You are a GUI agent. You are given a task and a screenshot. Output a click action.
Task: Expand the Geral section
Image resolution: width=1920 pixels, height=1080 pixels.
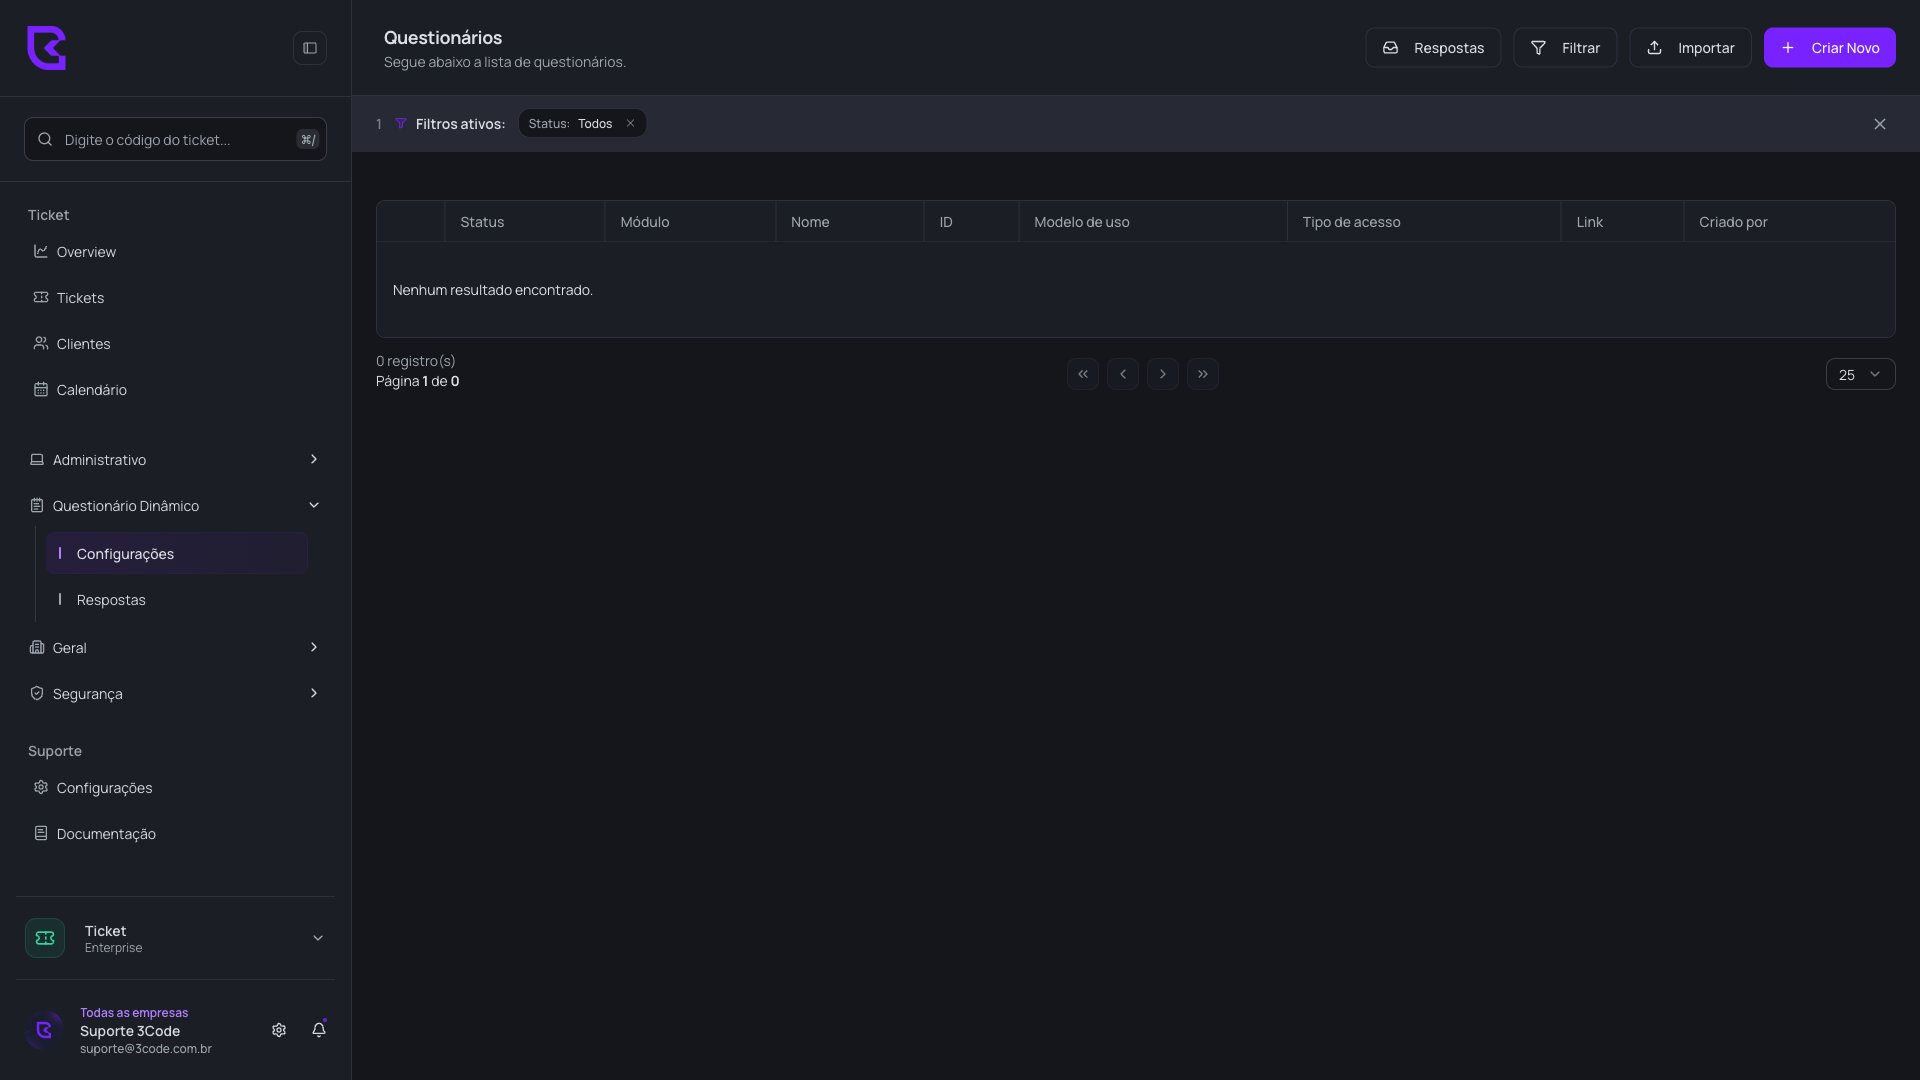click(175, 648)
